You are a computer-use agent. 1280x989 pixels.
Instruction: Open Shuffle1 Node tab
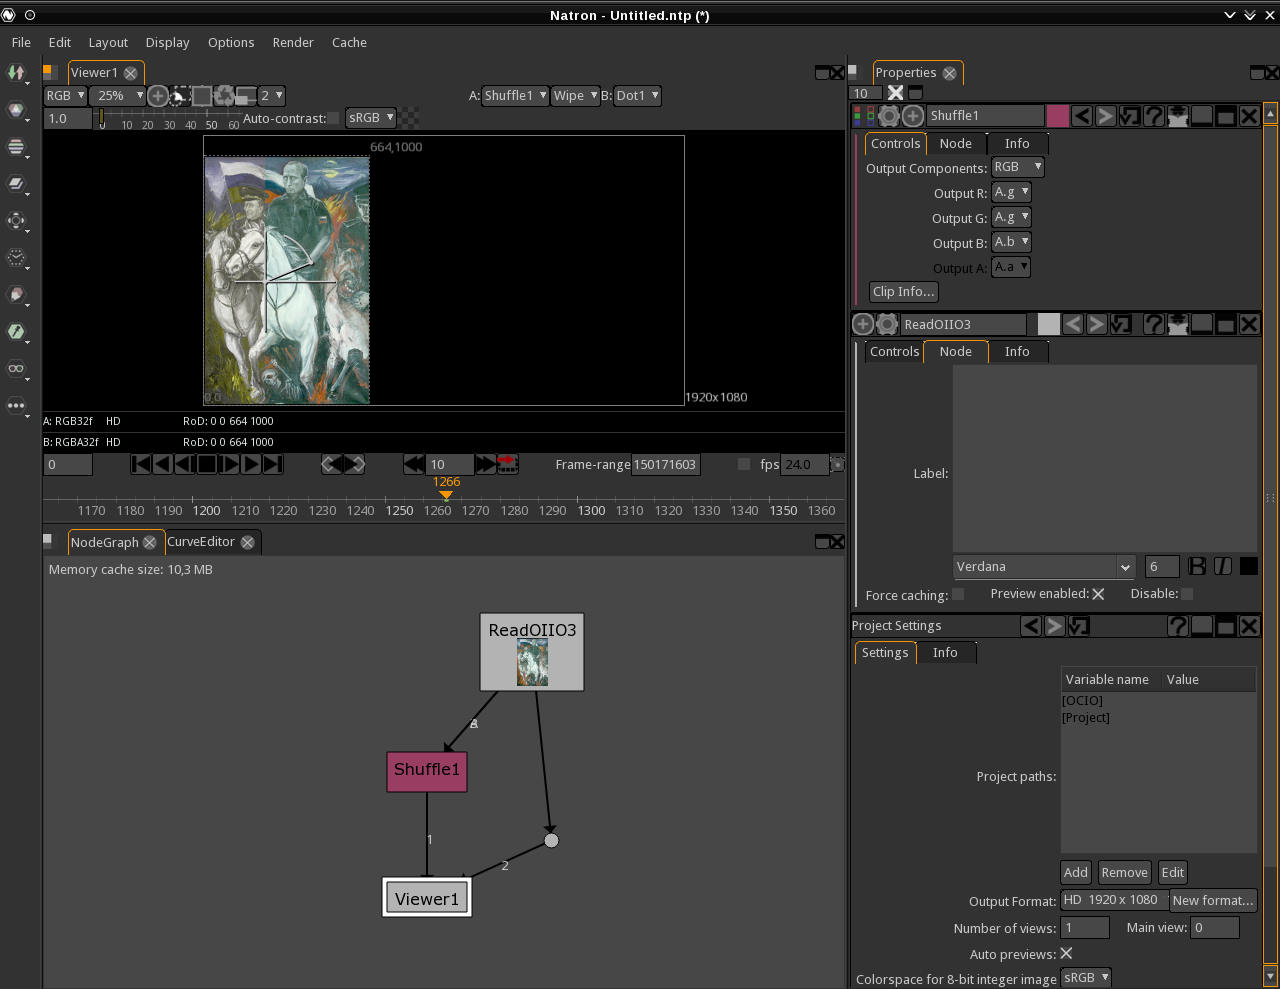pyautogui.click(x=955, y=144)
